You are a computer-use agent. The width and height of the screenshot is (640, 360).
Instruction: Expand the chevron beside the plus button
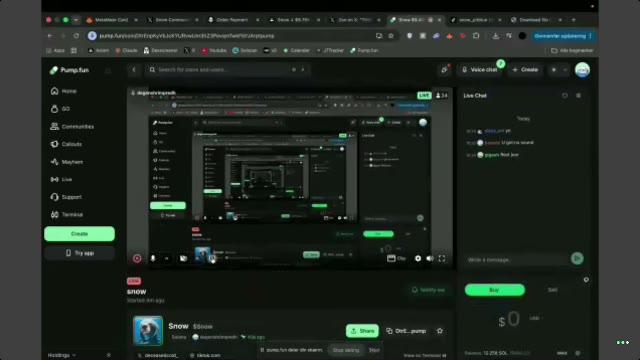point(565,70)
